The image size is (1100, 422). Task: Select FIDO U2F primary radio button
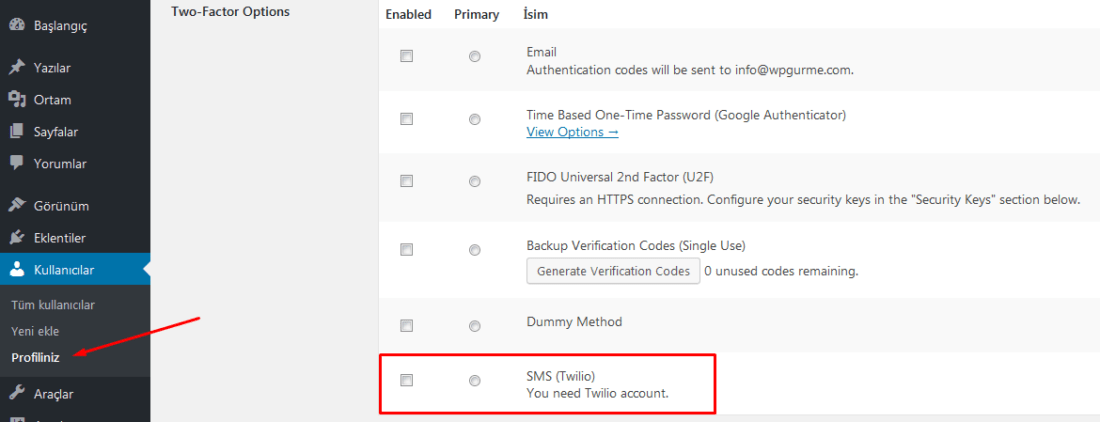point(475,182)
